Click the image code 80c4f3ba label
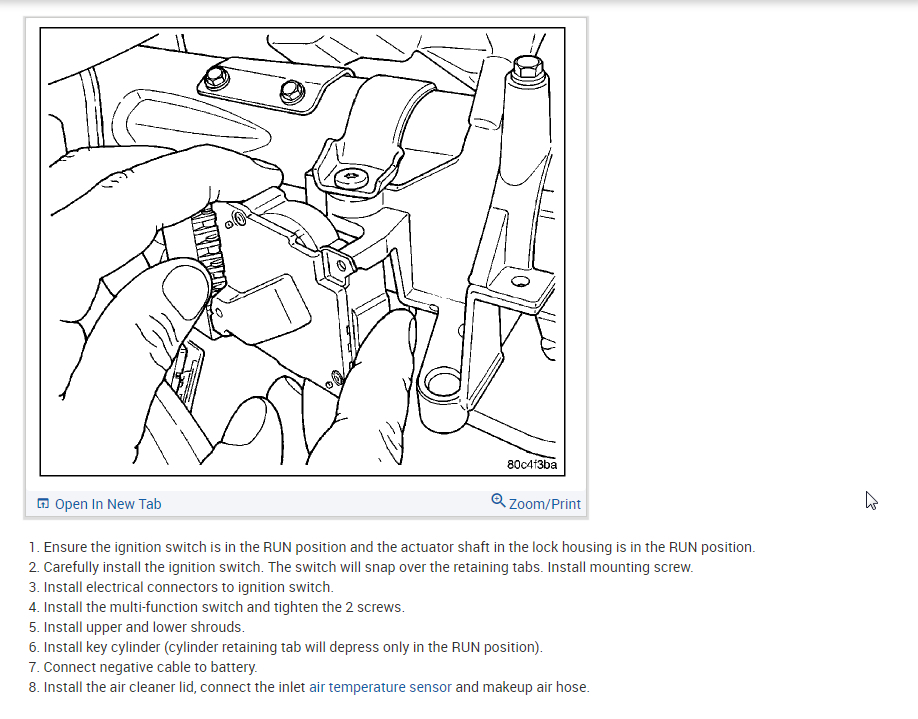Screen dimensions: 918x719 [x=532, y=464]
